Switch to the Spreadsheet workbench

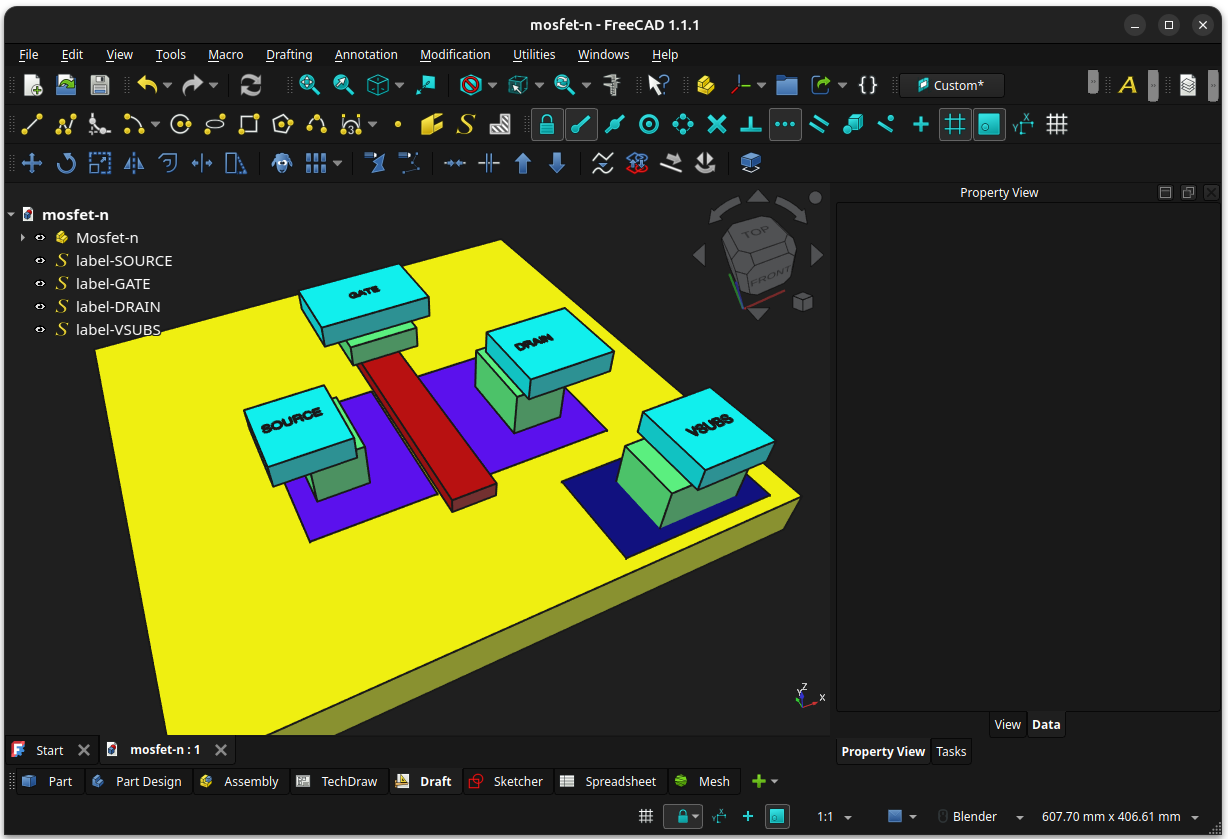pyautogui.click(x=608, y=781)
